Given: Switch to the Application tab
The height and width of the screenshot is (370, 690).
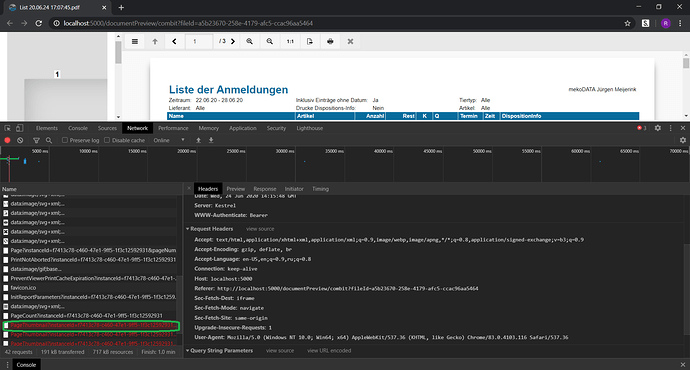Looking at the screenshot, I should click(242, 128).
